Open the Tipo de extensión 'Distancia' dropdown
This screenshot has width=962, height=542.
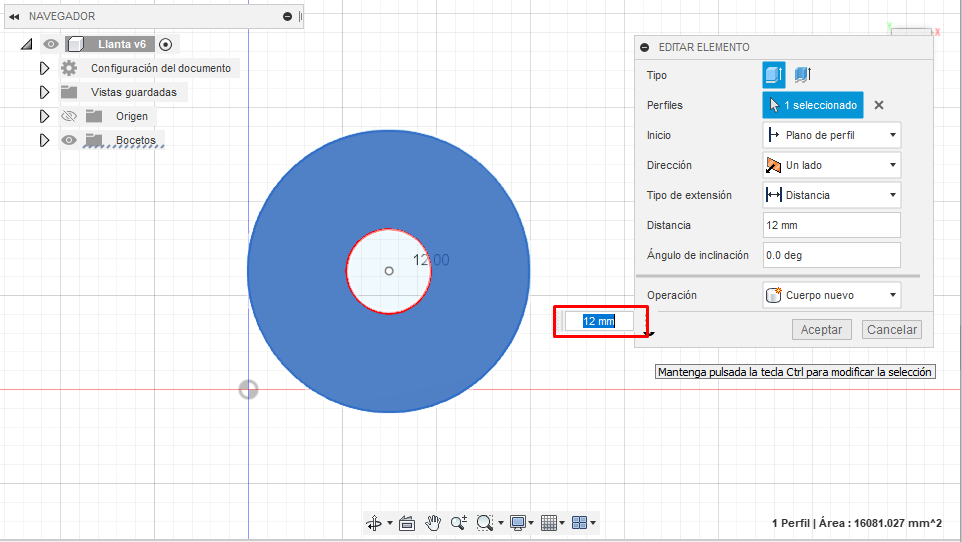(x=831, y=195)
